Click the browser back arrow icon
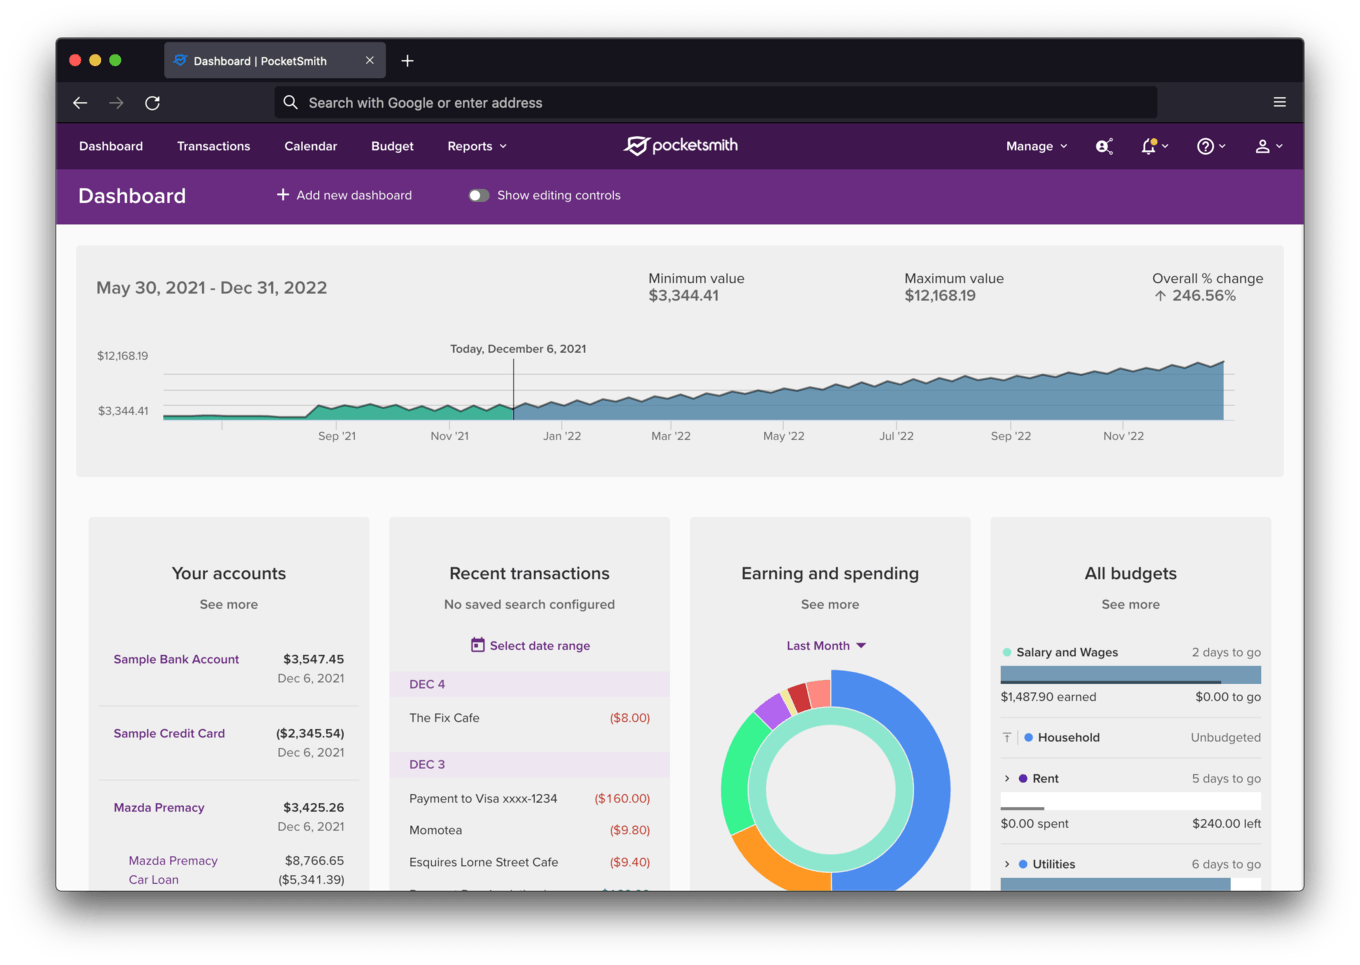Image resolution: width=1360 pixels, height=965 pixels. click(80, 102)
